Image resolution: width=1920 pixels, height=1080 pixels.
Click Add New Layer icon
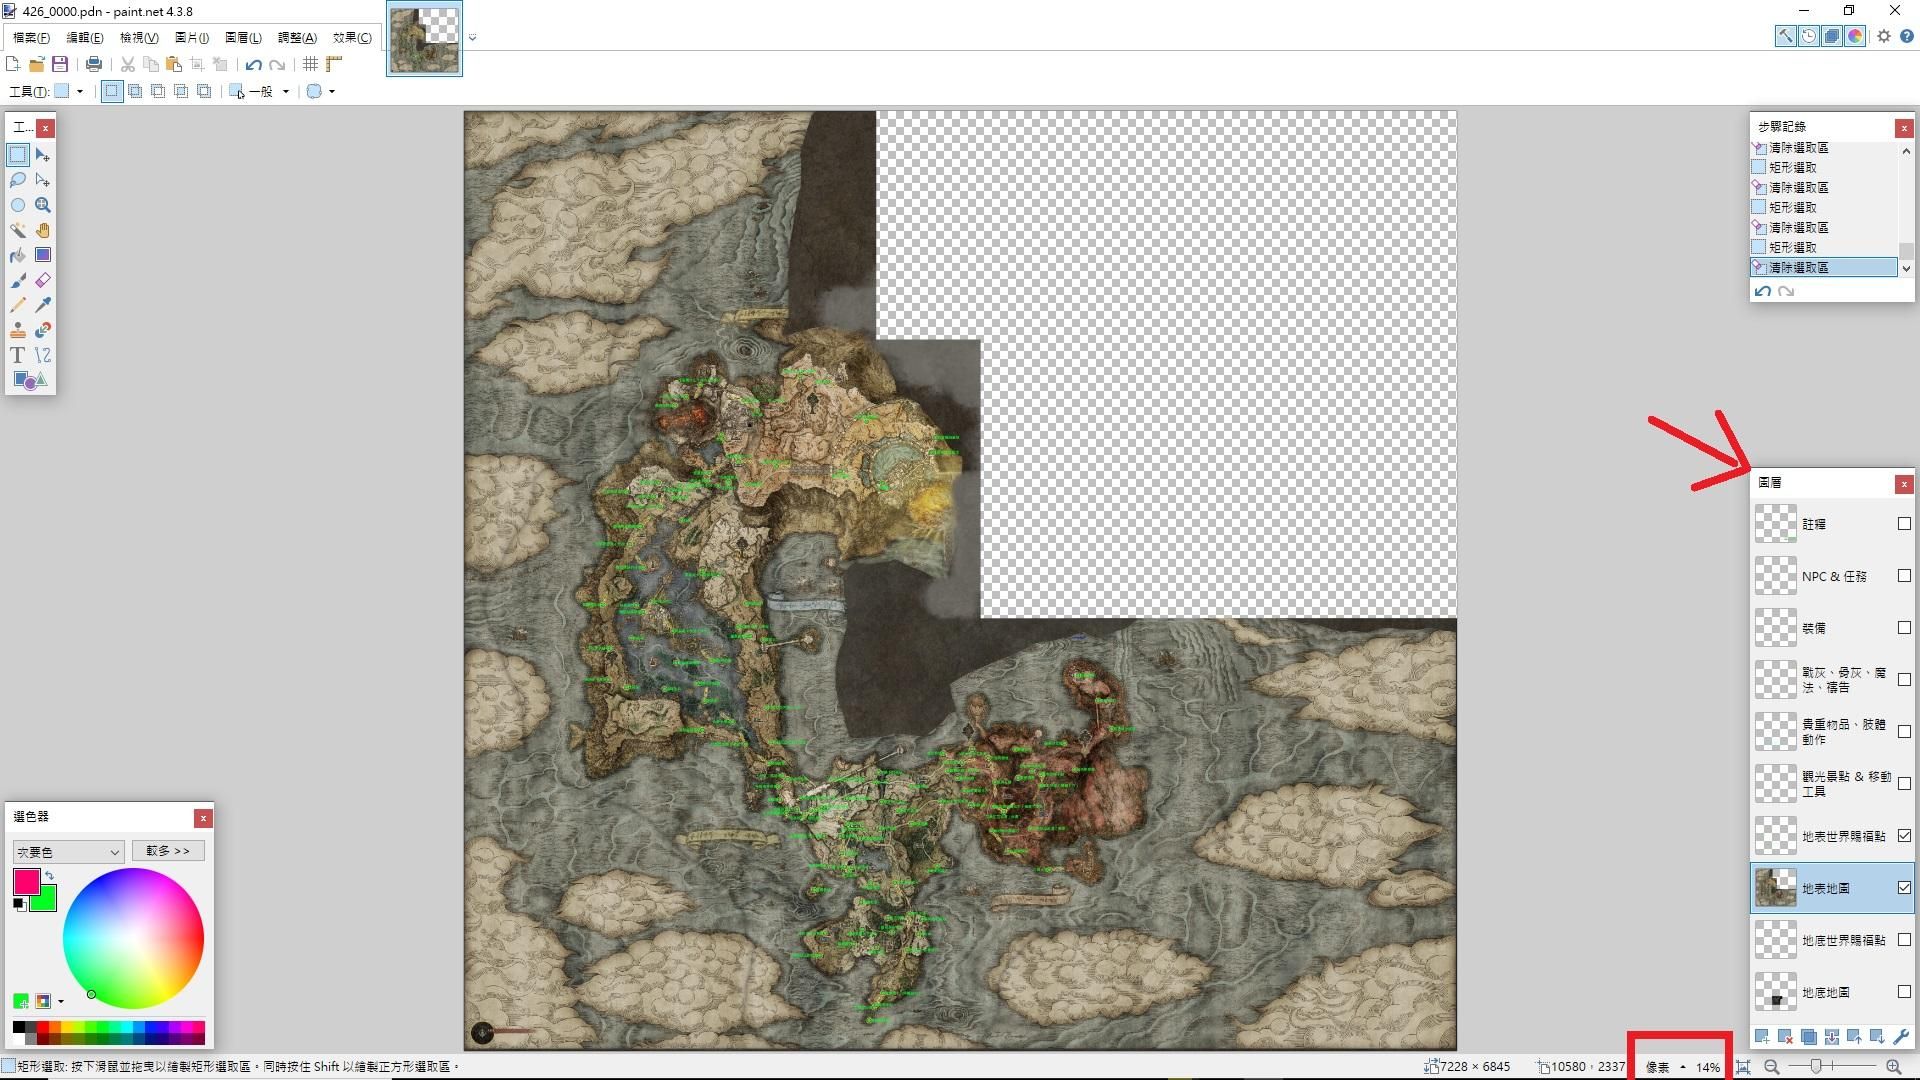point(1762,1037)
